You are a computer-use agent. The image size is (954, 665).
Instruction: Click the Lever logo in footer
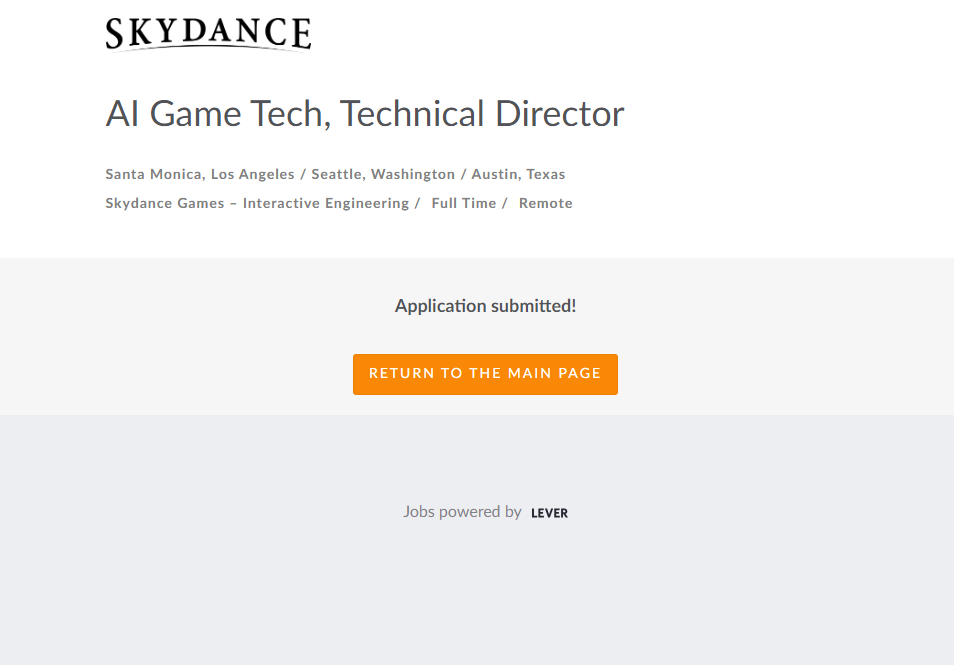coord(549,513)
